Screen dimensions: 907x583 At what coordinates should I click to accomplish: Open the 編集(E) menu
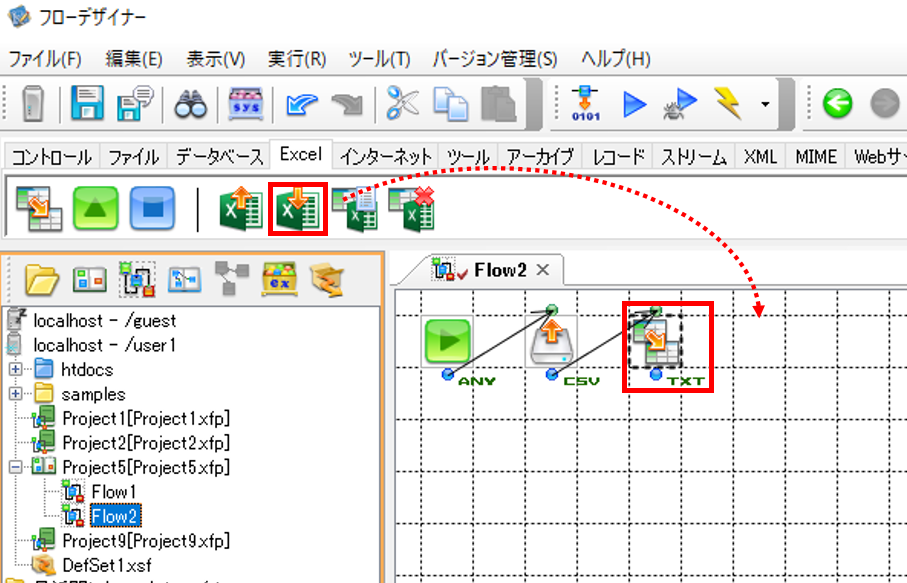click(x=134, y=59)
